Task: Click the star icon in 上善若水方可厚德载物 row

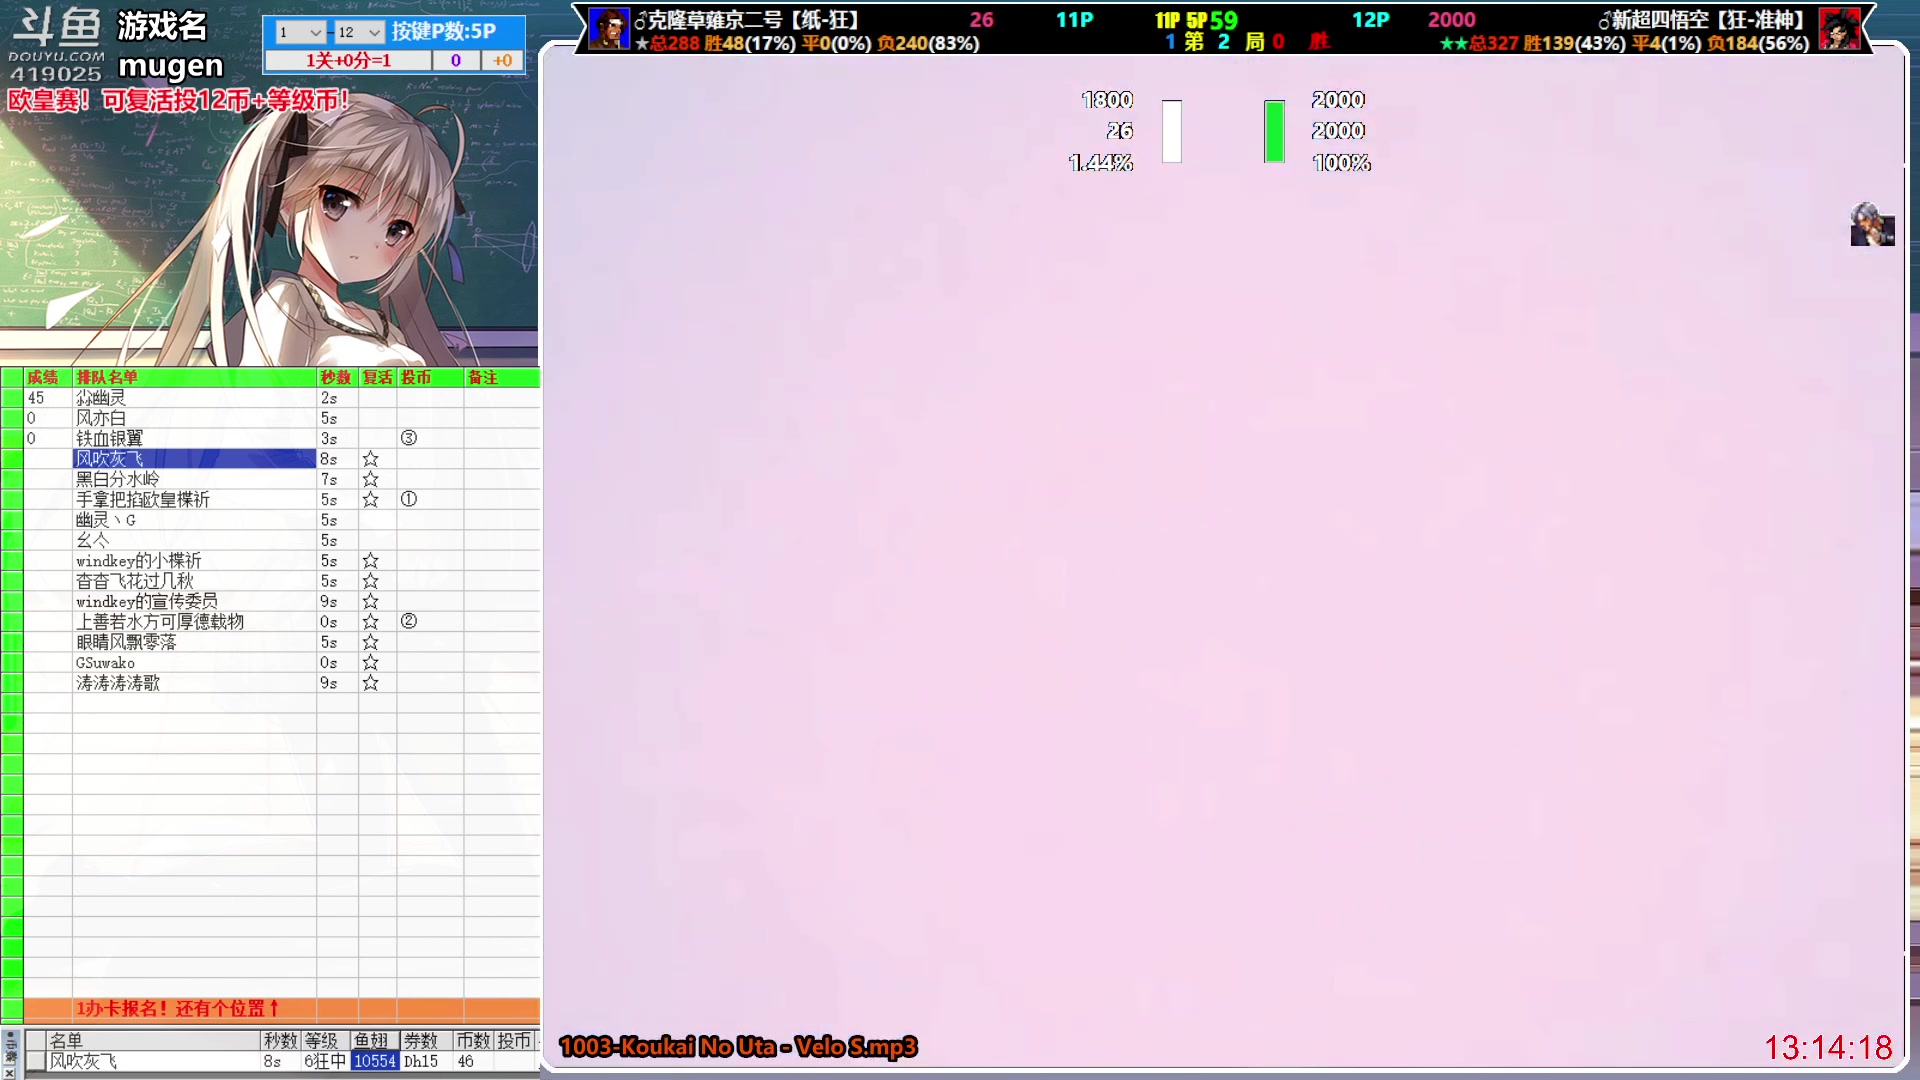Action: pos(370,621)
